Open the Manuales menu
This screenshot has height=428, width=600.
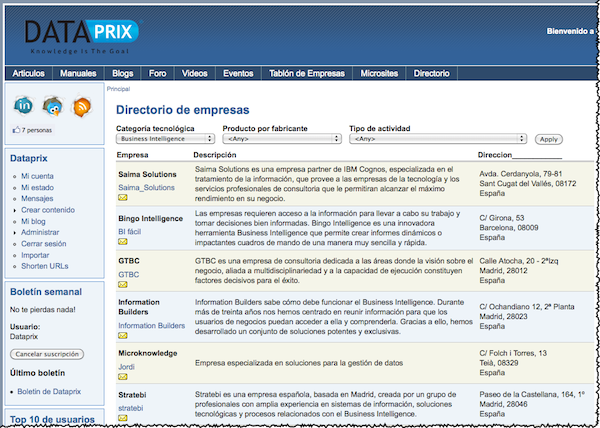78,73
